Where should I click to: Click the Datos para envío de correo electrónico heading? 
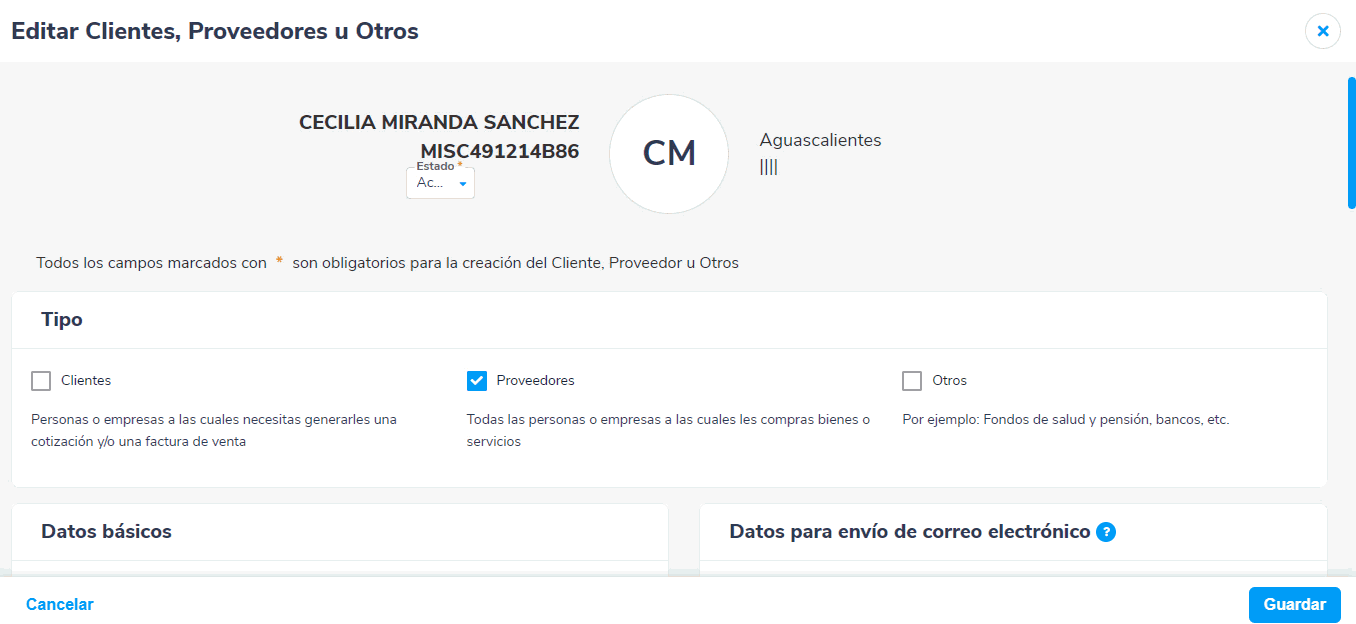[909, 532]
